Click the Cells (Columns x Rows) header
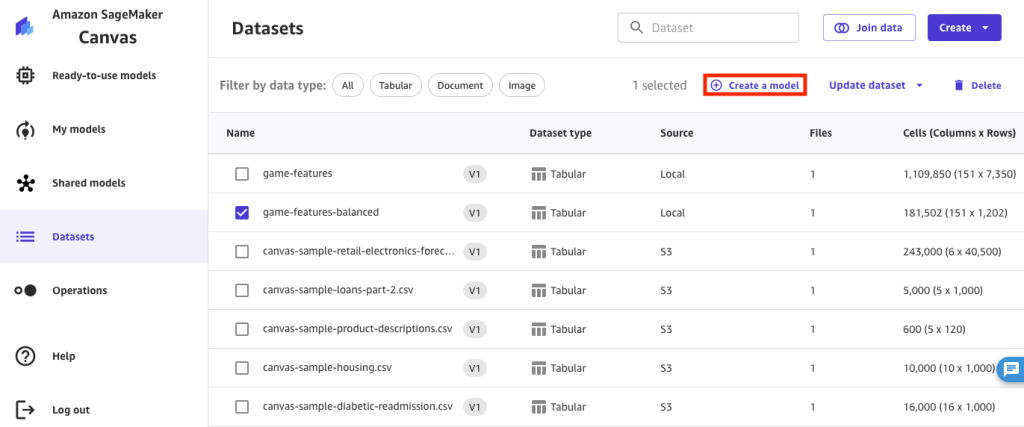The width and height of the screenshot is (1024, 427). 959,133
